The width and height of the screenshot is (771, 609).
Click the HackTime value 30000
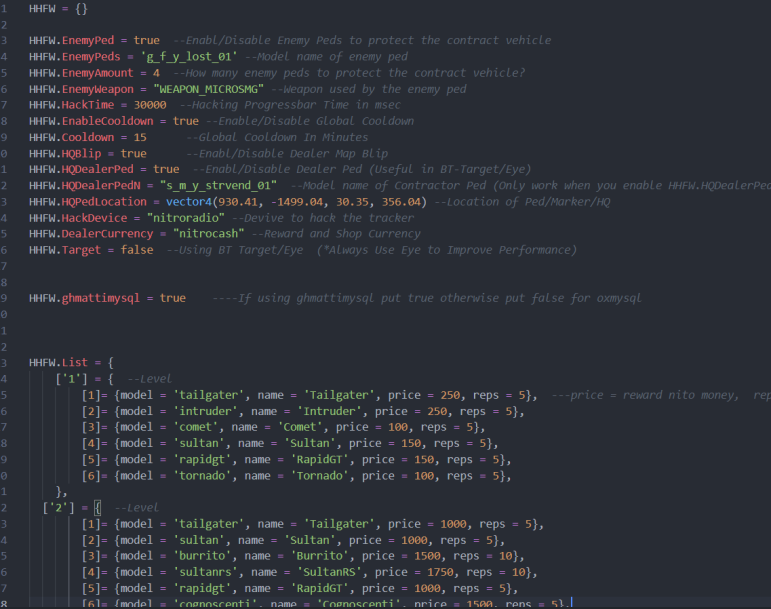click(150, 105)
